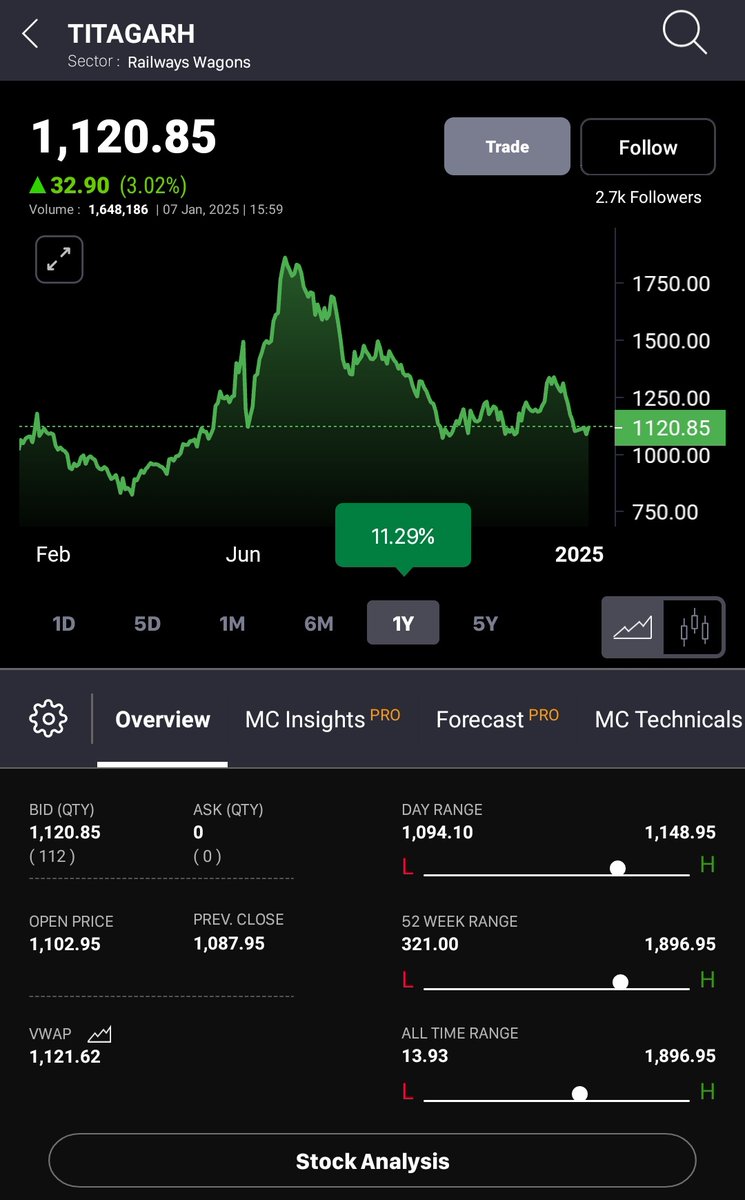This screenshot has width=745, height=1200.
Task: Click the prev. close 1,087.95 value
Action: pyautogui.click(x=229, y=943)
